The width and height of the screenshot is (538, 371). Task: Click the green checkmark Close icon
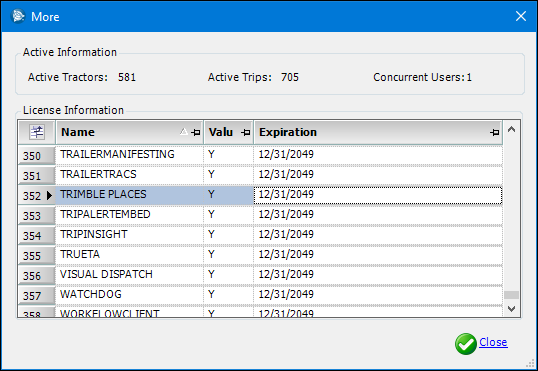coord(466,344)
